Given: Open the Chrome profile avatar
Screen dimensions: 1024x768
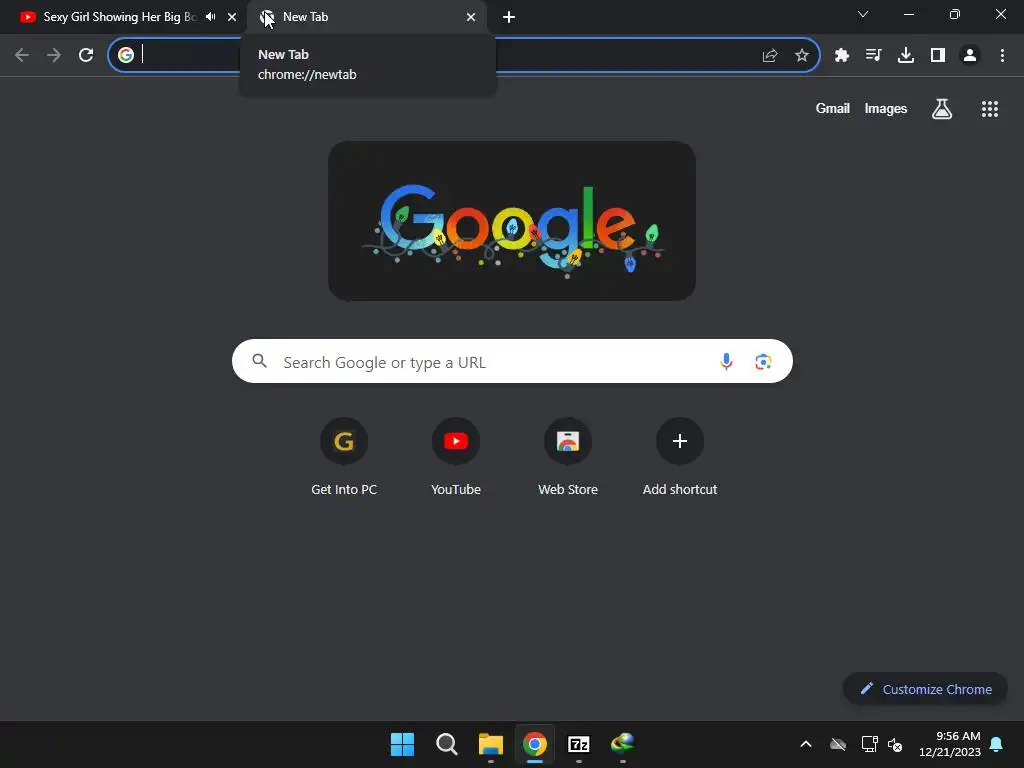Looking at the screenshot, I should (x=970, y=56).
